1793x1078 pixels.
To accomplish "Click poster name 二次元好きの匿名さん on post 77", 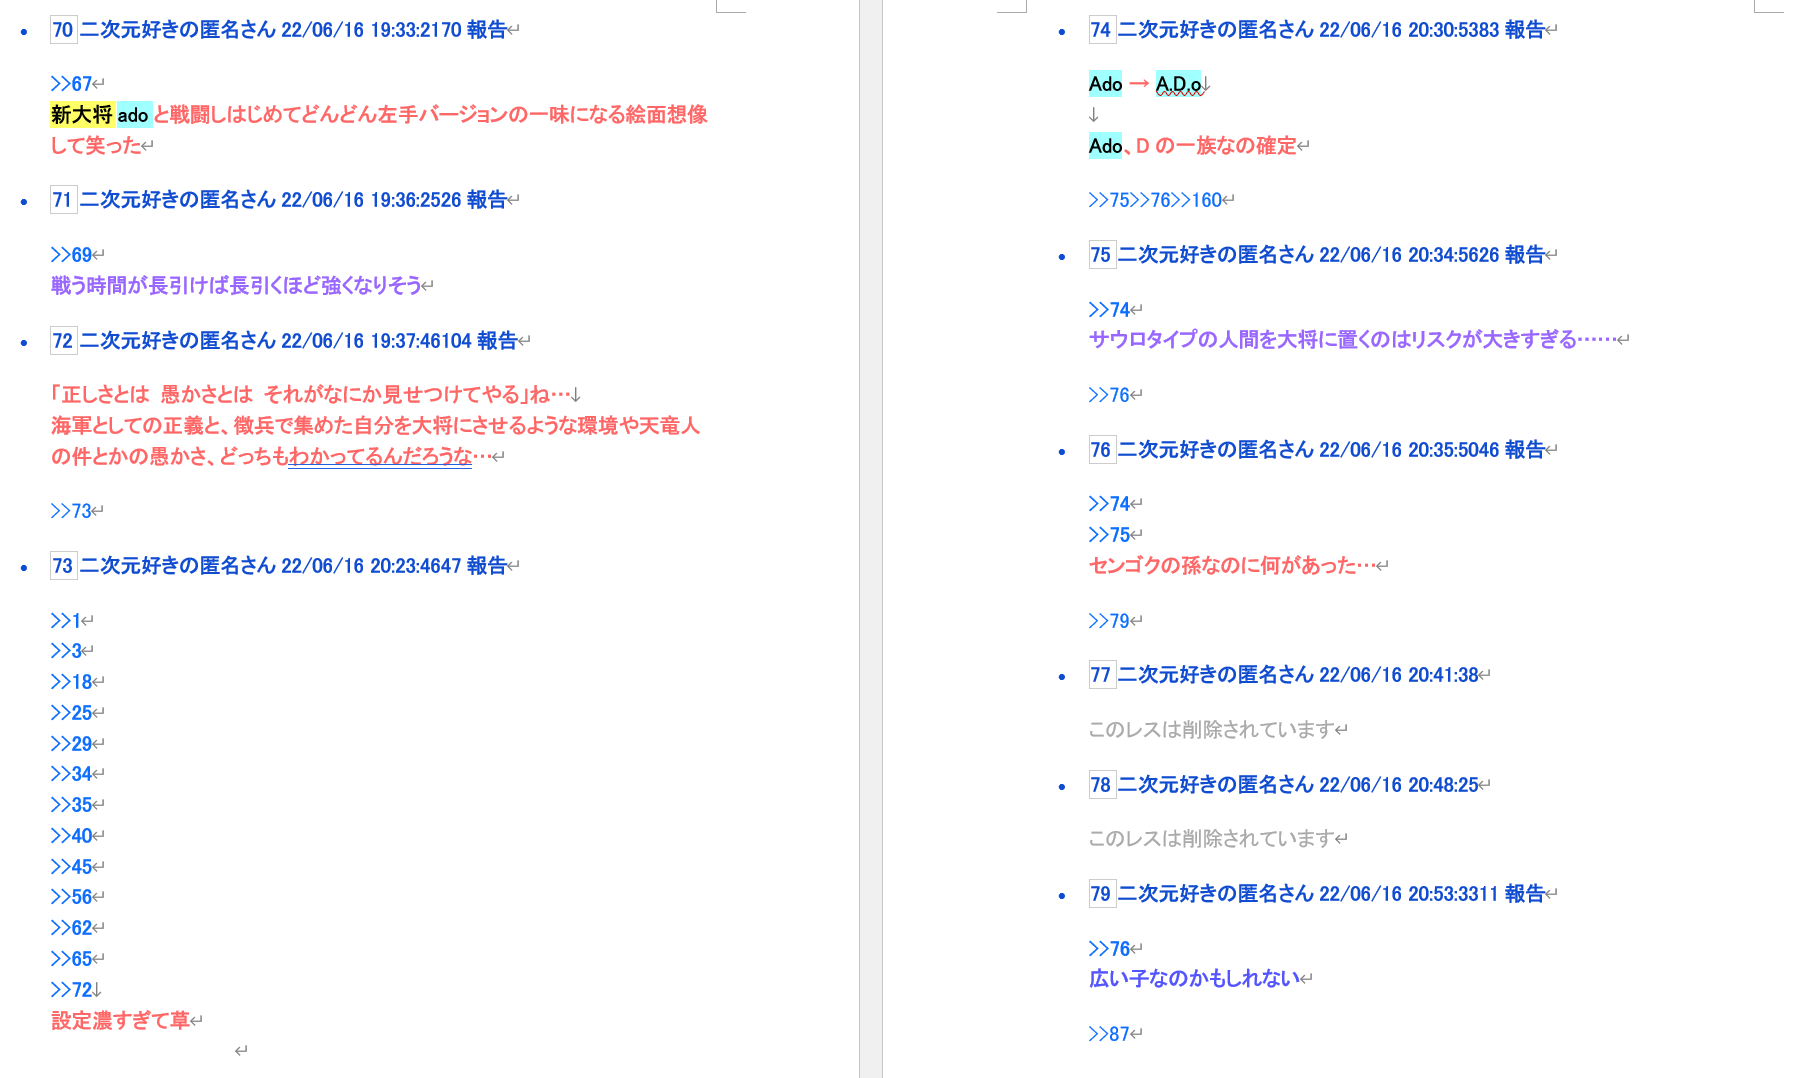I will pyautogui.click(x=1215, y=675).
